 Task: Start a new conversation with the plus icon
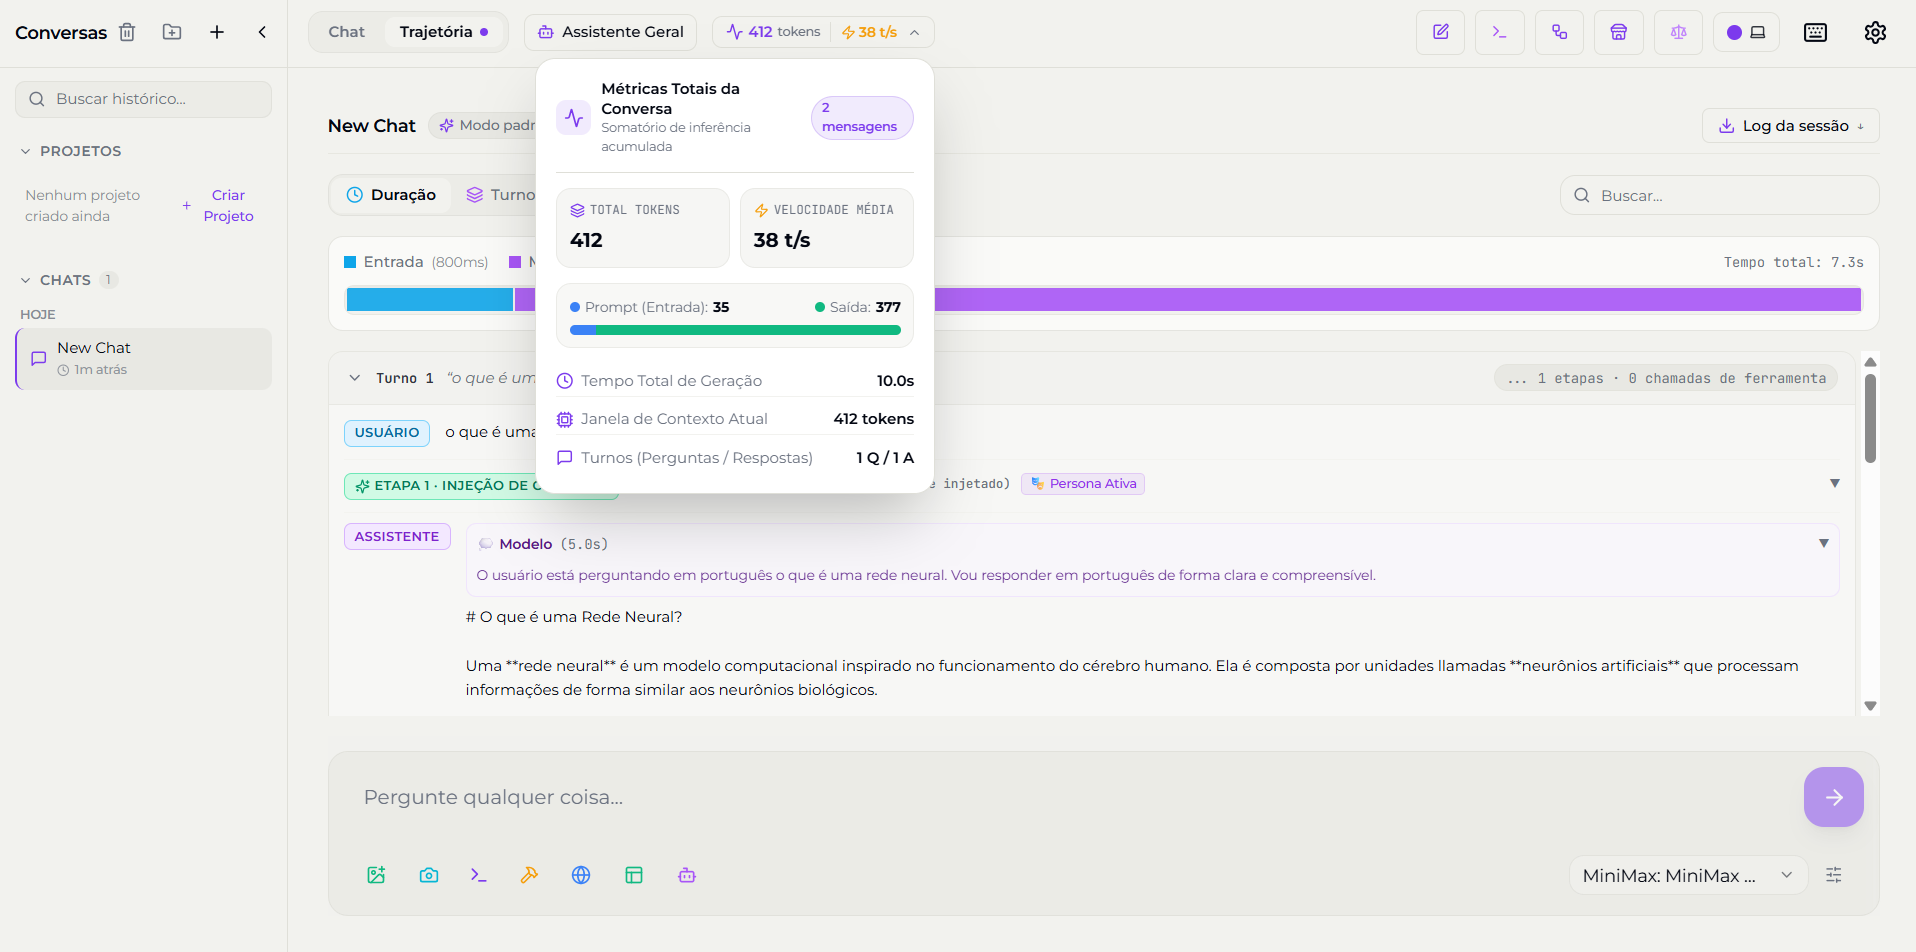[217, 32]
